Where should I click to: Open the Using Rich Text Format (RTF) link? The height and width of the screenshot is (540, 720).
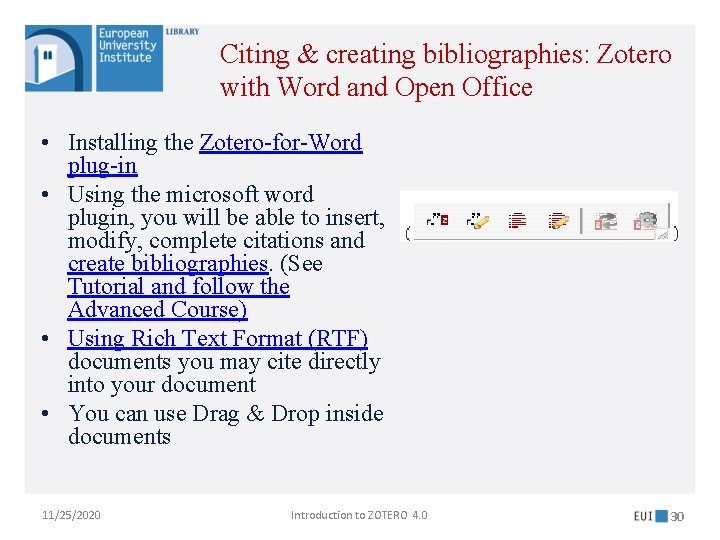[x=218, y=338]
